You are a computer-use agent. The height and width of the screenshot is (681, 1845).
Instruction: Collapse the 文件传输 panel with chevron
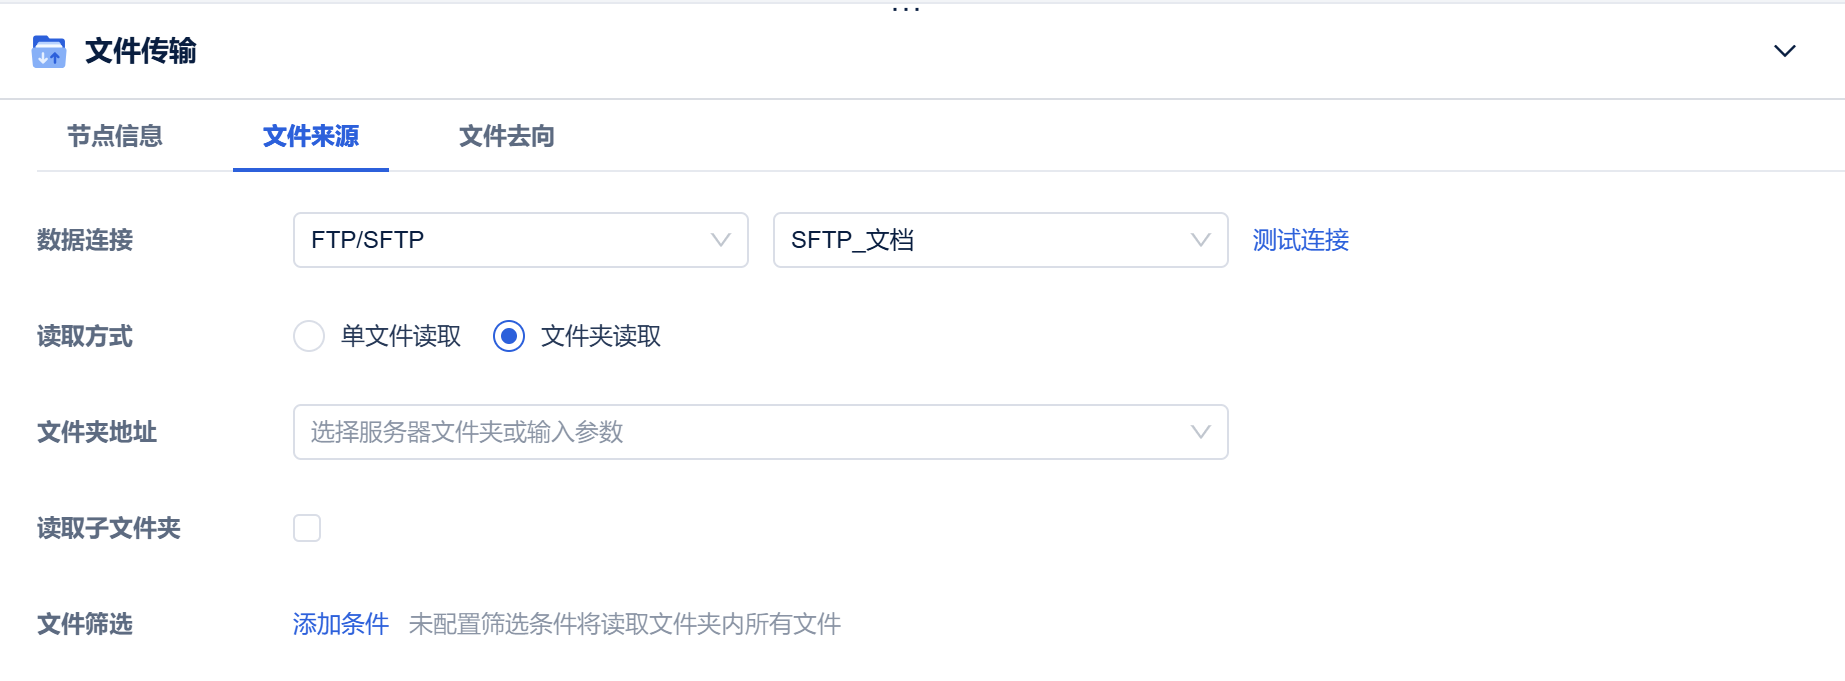pyautogui.click(x=1784, y=51)
